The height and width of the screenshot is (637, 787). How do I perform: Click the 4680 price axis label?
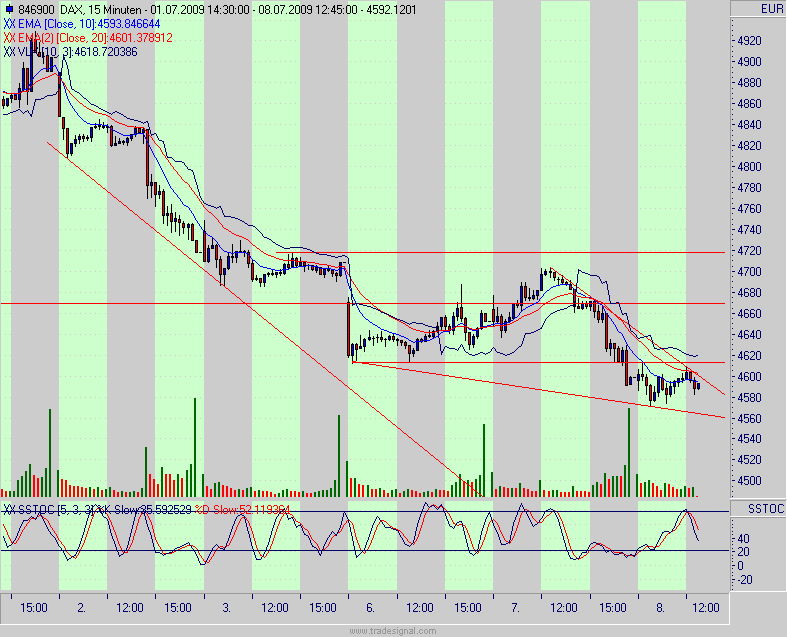pyautogui.click(x=749, y=293)
